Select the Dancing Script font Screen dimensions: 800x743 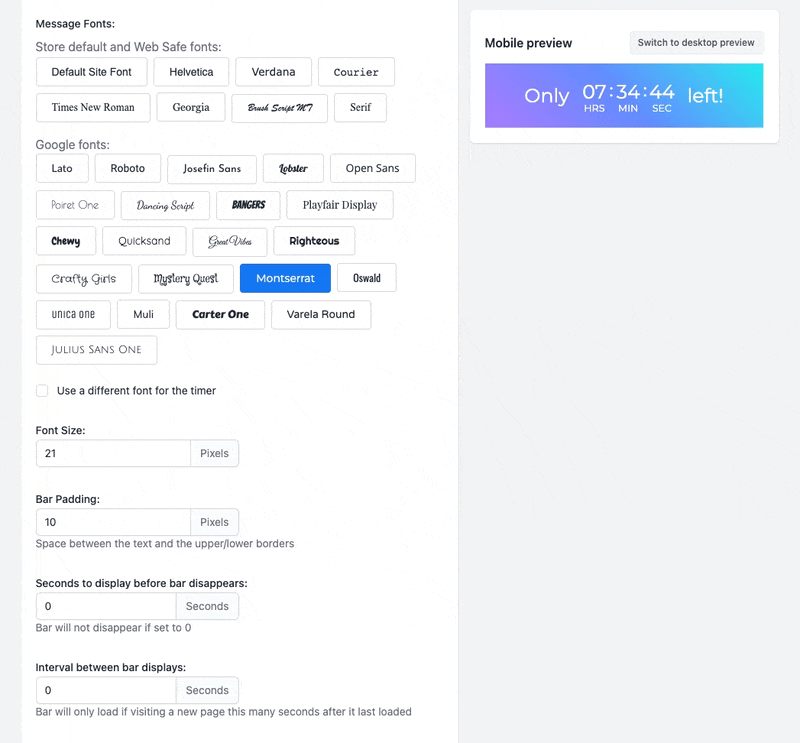click(165, 205)
